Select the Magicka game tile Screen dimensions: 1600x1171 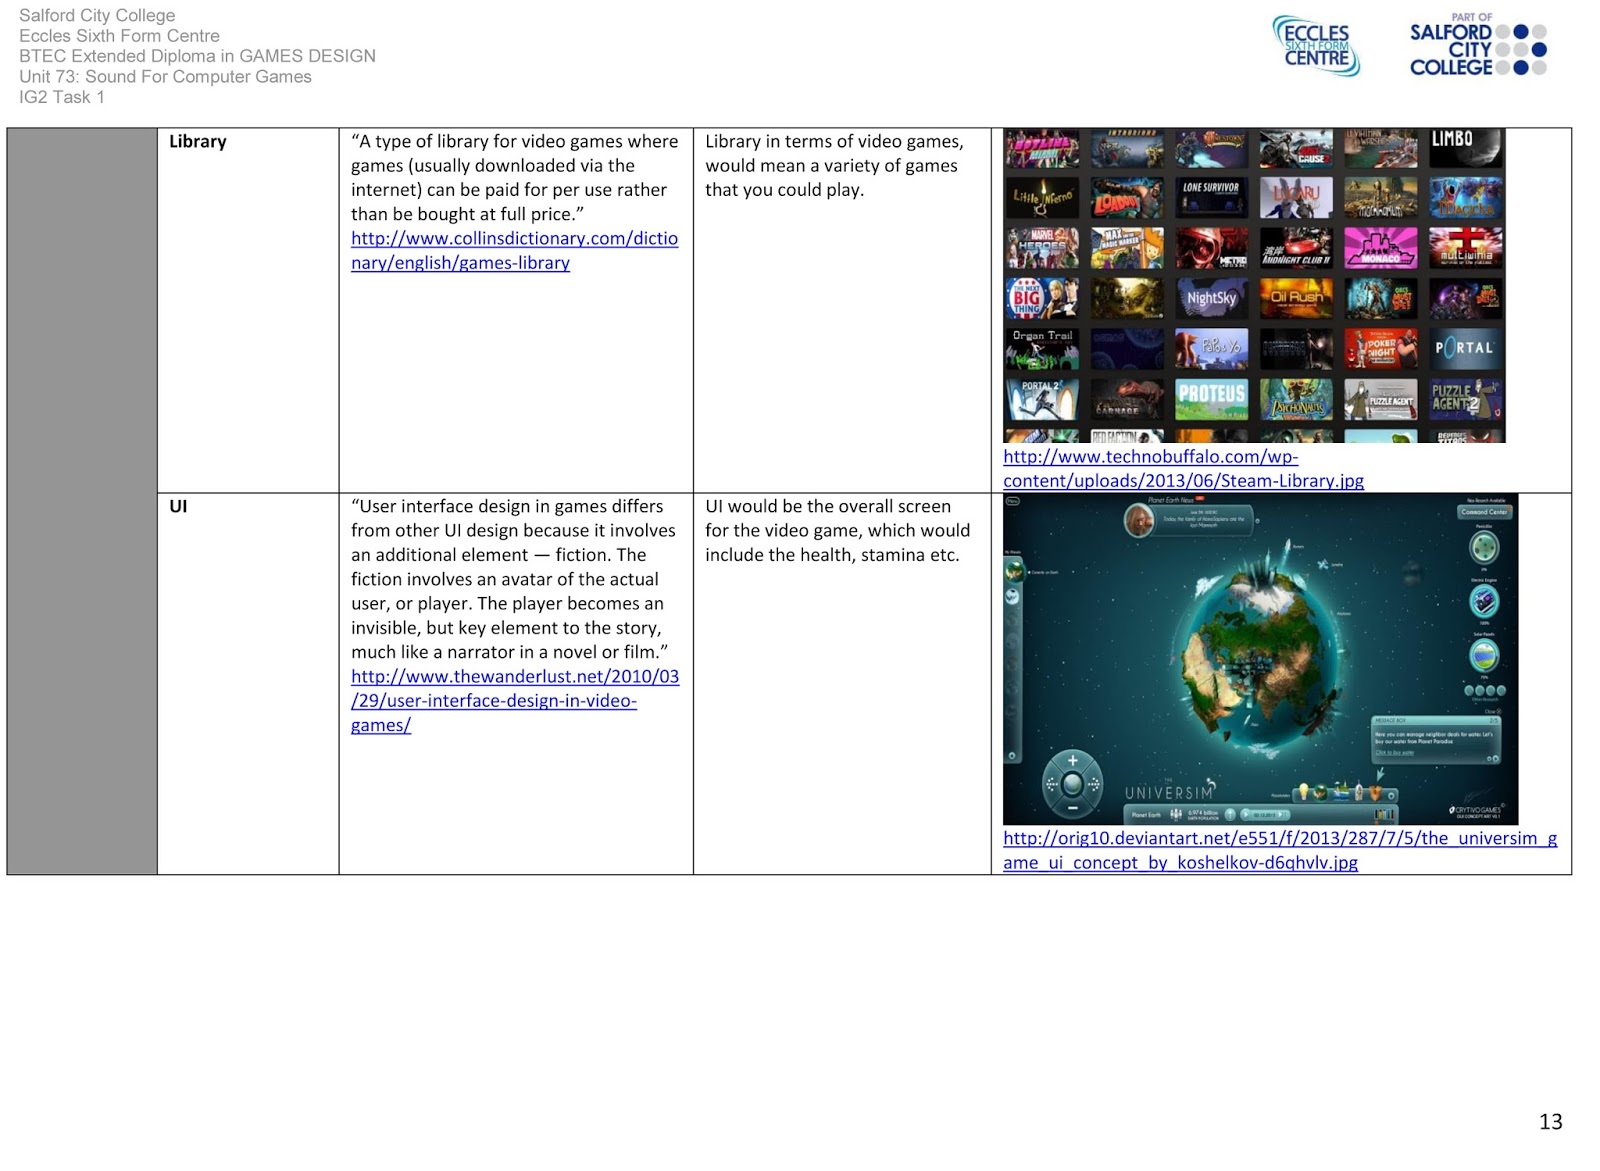click(x=1465, y=198)
